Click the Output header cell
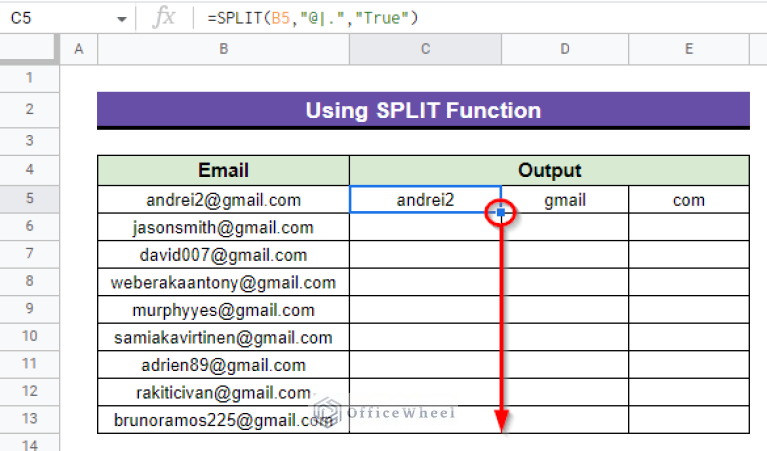 pyautogui.click(x=549, y=171)
